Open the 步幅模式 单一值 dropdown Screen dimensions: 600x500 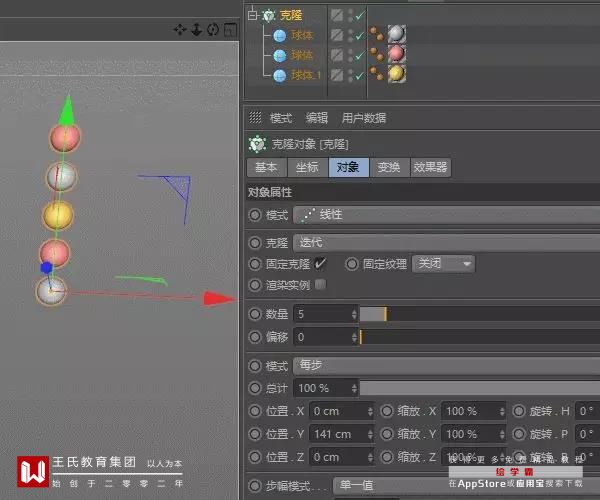(466, 485)
